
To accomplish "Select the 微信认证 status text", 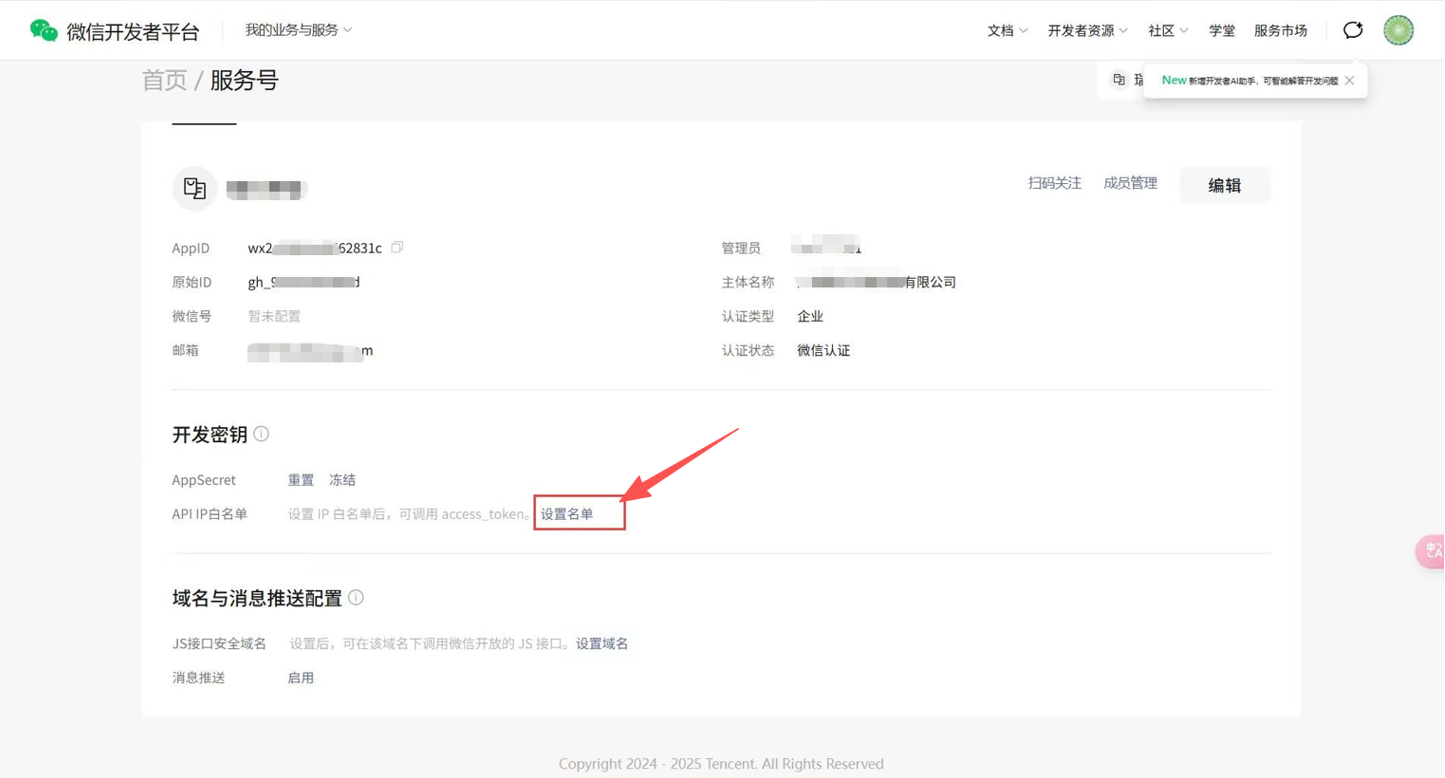I will click(x=823, y=350).
